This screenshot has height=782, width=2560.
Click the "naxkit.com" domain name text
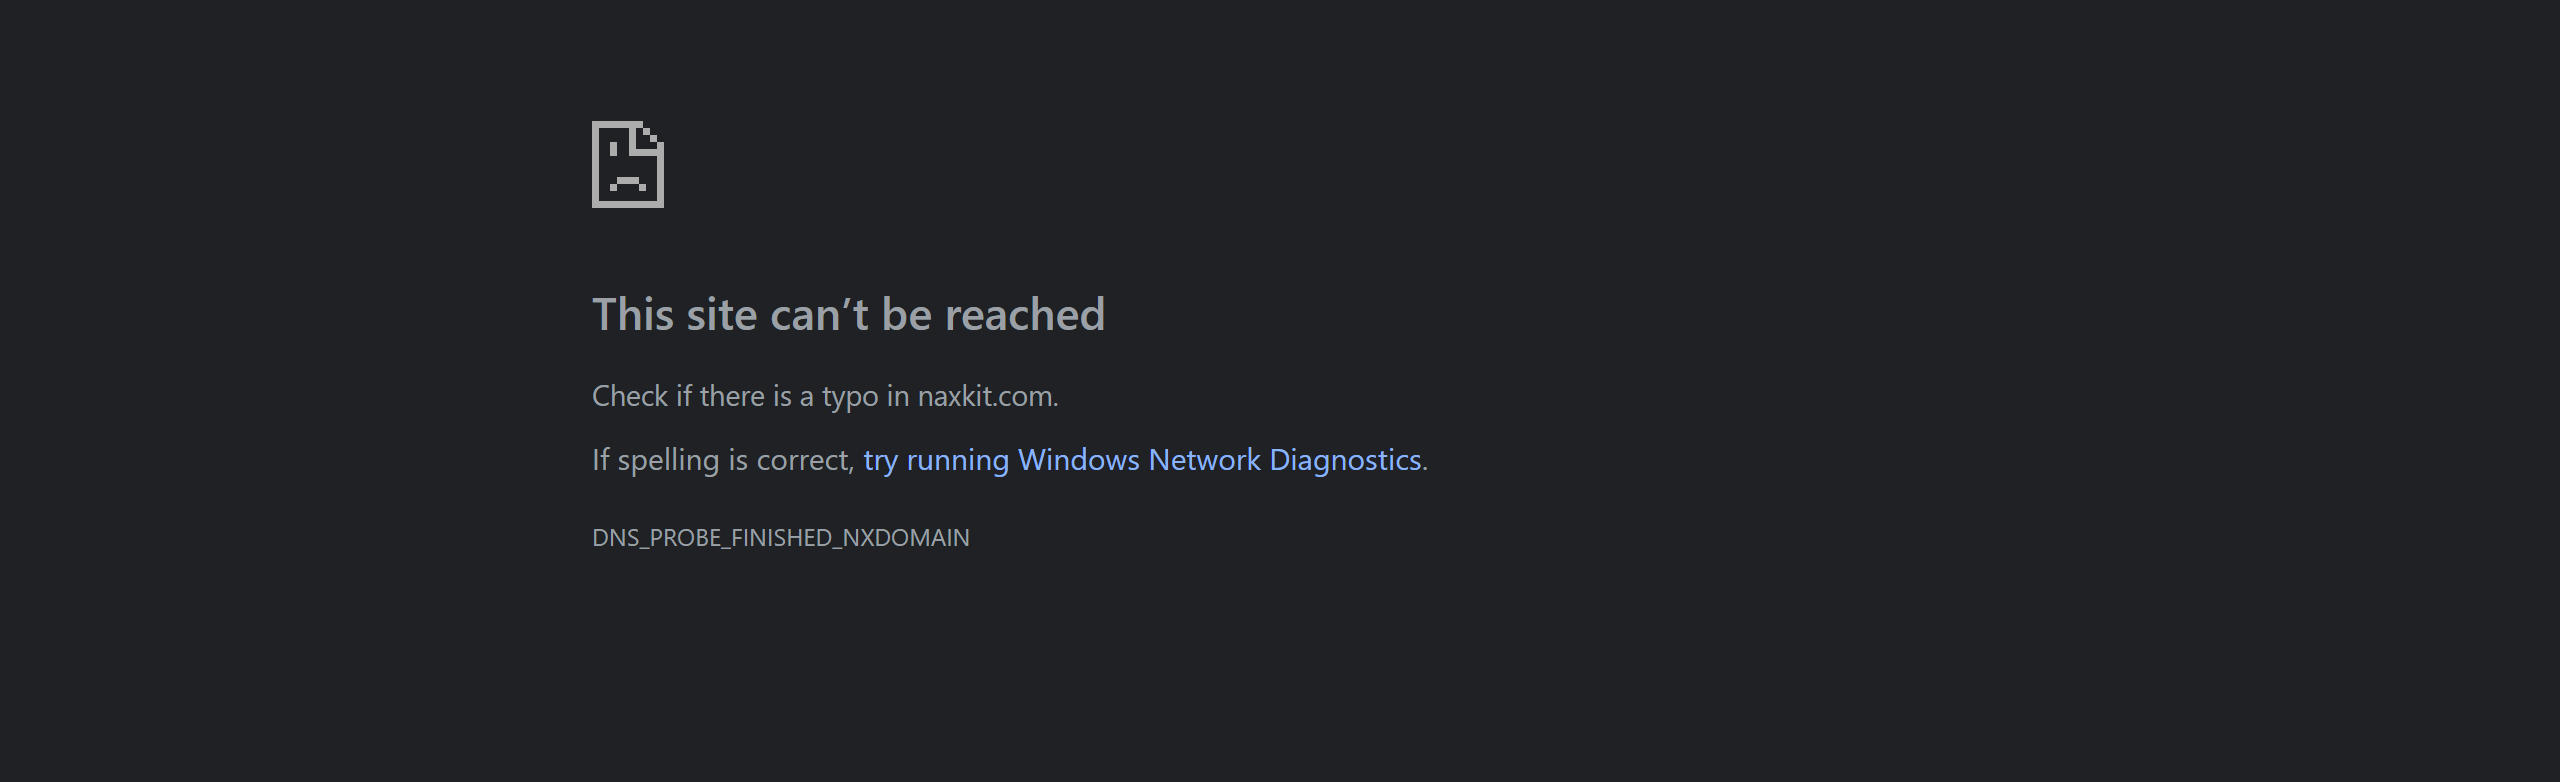(x=986, y=396)
